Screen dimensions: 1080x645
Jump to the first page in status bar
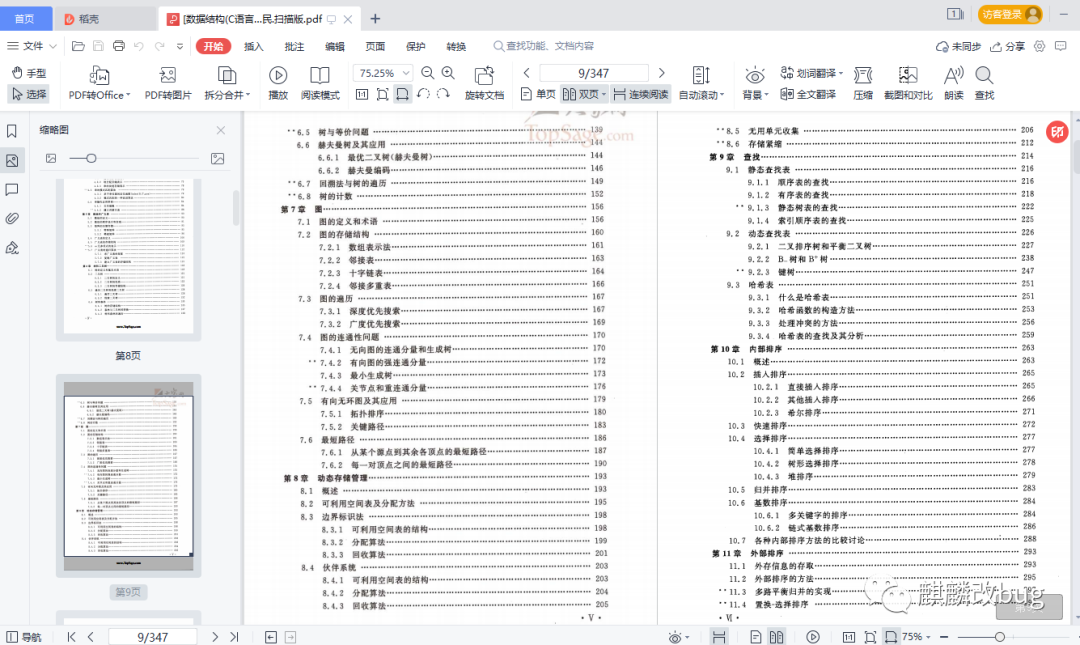71,637
